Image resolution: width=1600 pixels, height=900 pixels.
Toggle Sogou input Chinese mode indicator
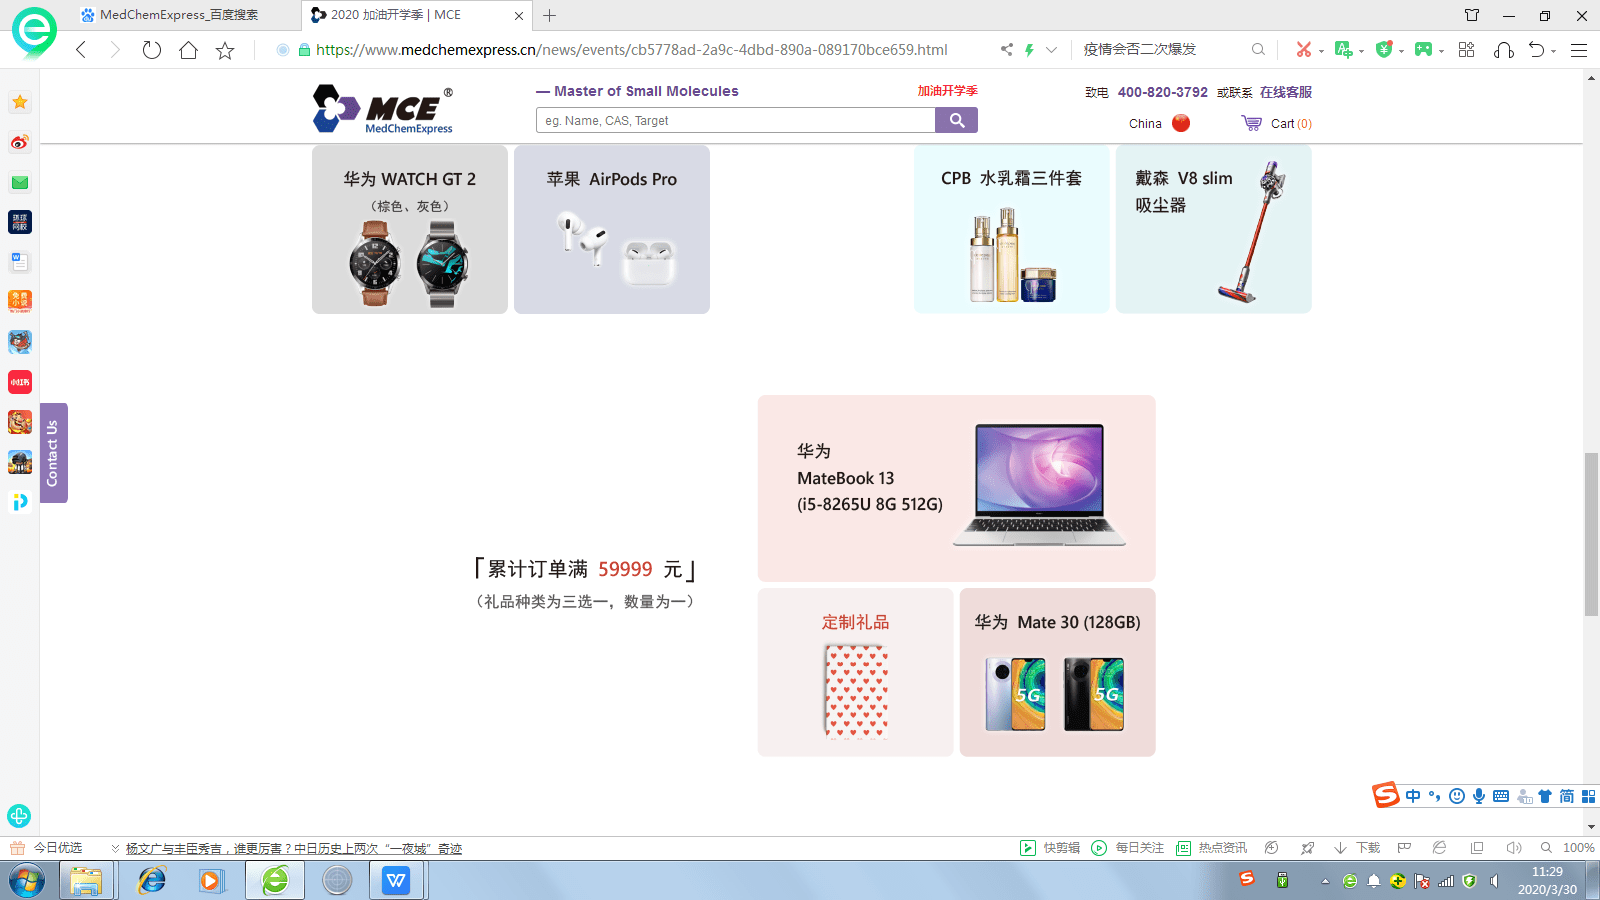pos(1413,796)
